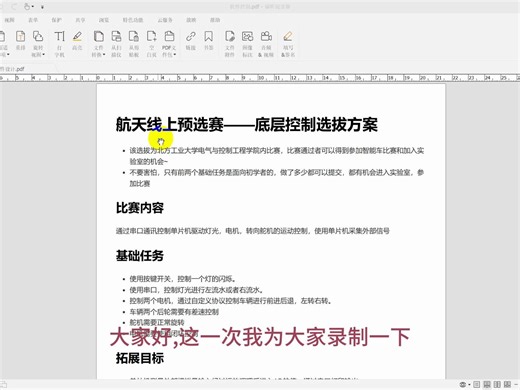Open the 帮助 ribbon tab
520x390 pixels.
215,20
